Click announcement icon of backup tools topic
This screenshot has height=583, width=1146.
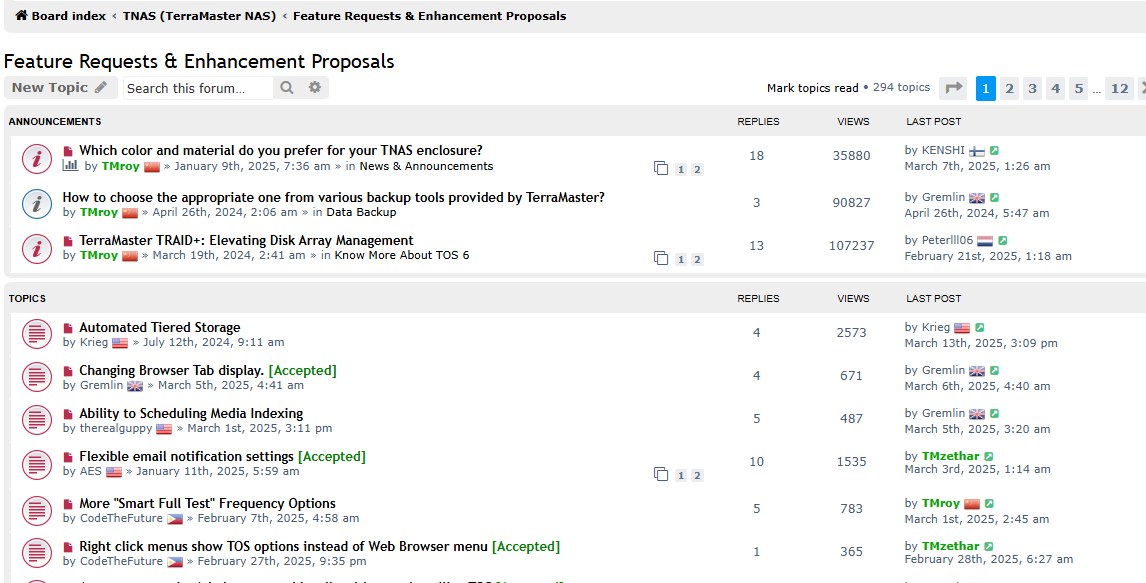tap(37, 204)
